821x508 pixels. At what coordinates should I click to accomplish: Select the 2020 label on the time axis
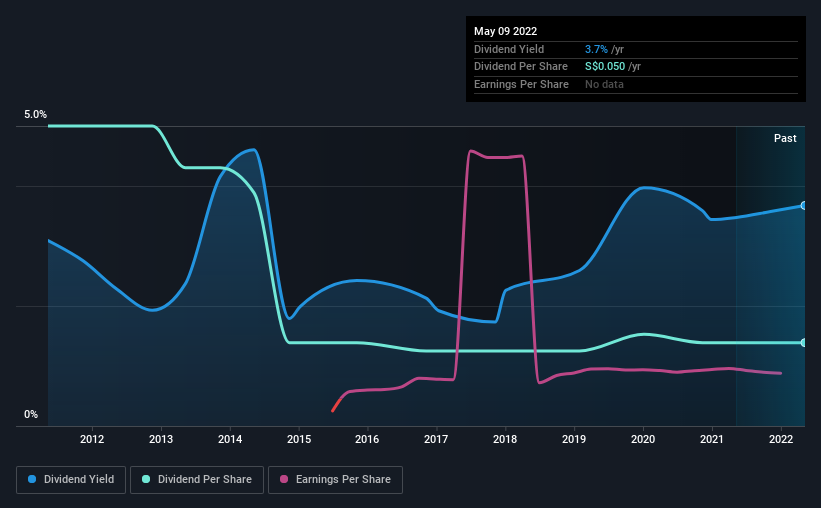point(643,439)
